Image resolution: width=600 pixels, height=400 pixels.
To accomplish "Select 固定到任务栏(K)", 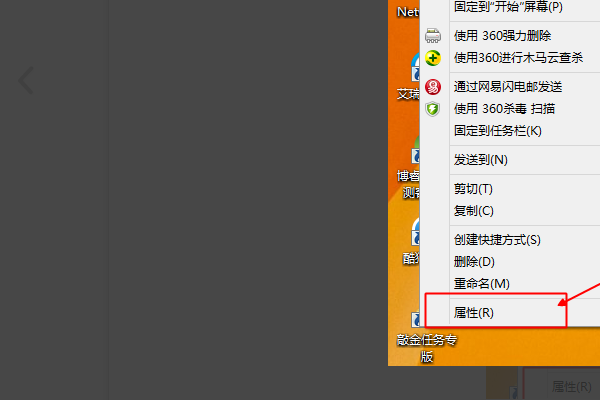I will pyautogui.click(x=498, y=131).
